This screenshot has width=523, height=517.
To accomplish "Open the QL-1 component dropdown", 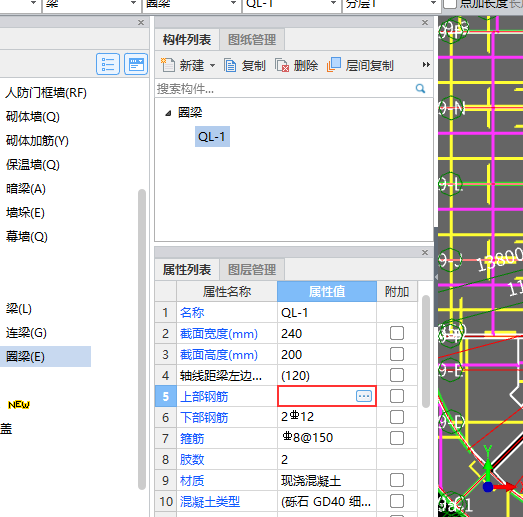I will click(x=333, y=3).
